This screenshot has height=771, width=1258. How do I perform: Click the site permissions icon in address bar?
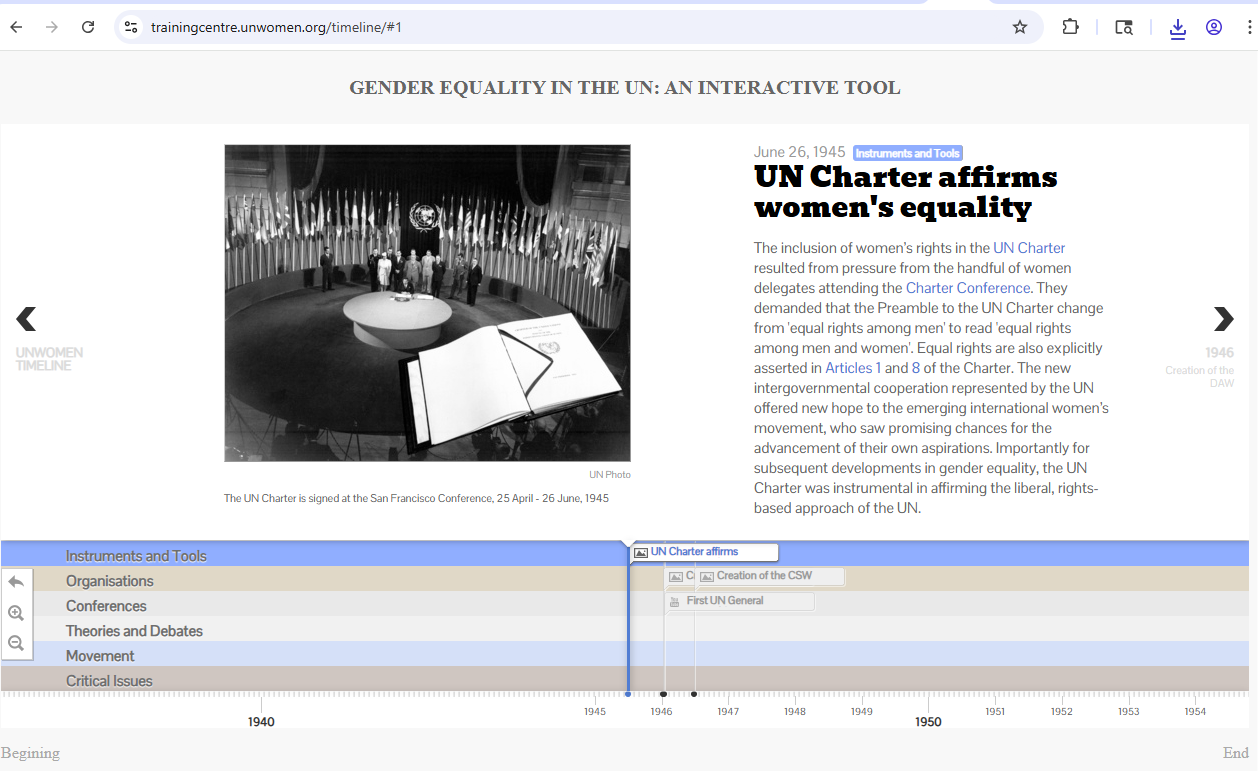pyautogui.click(x=131, y=27)
